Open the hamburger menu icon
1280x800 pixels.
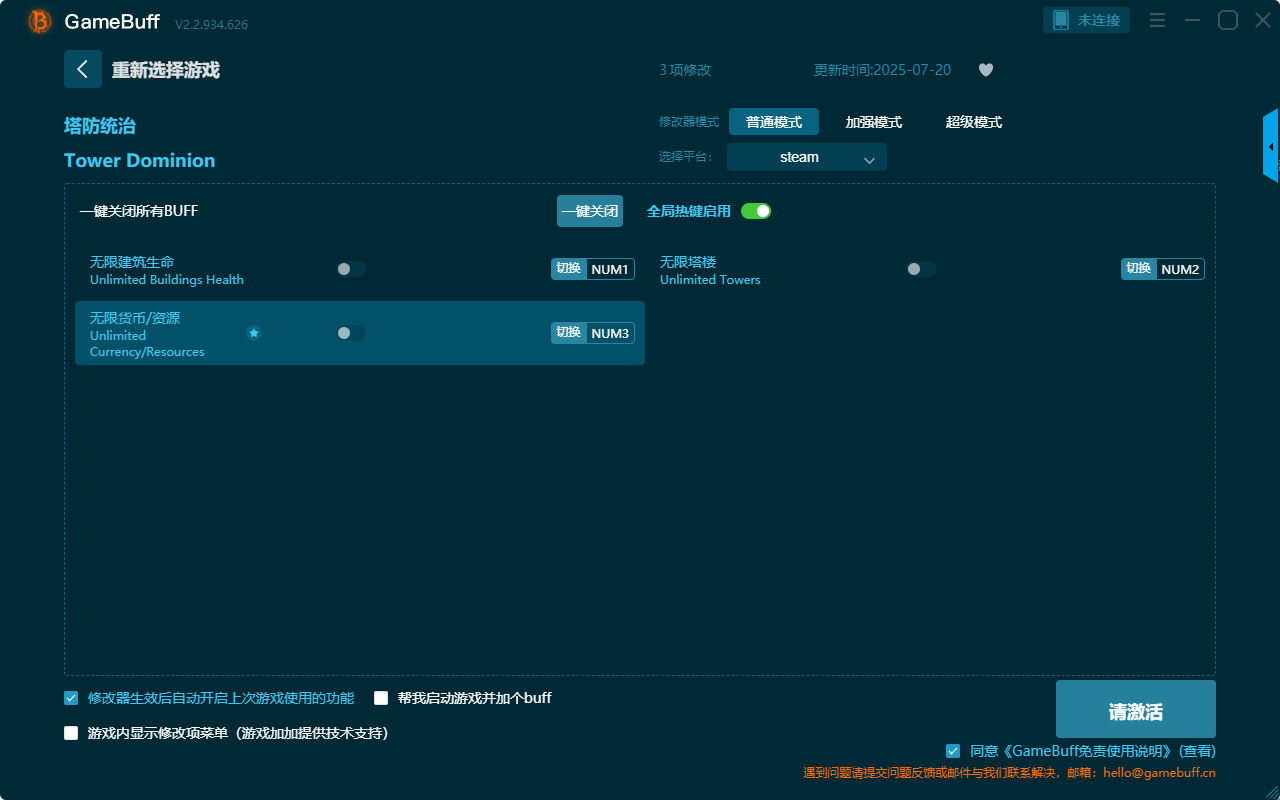1157,20
